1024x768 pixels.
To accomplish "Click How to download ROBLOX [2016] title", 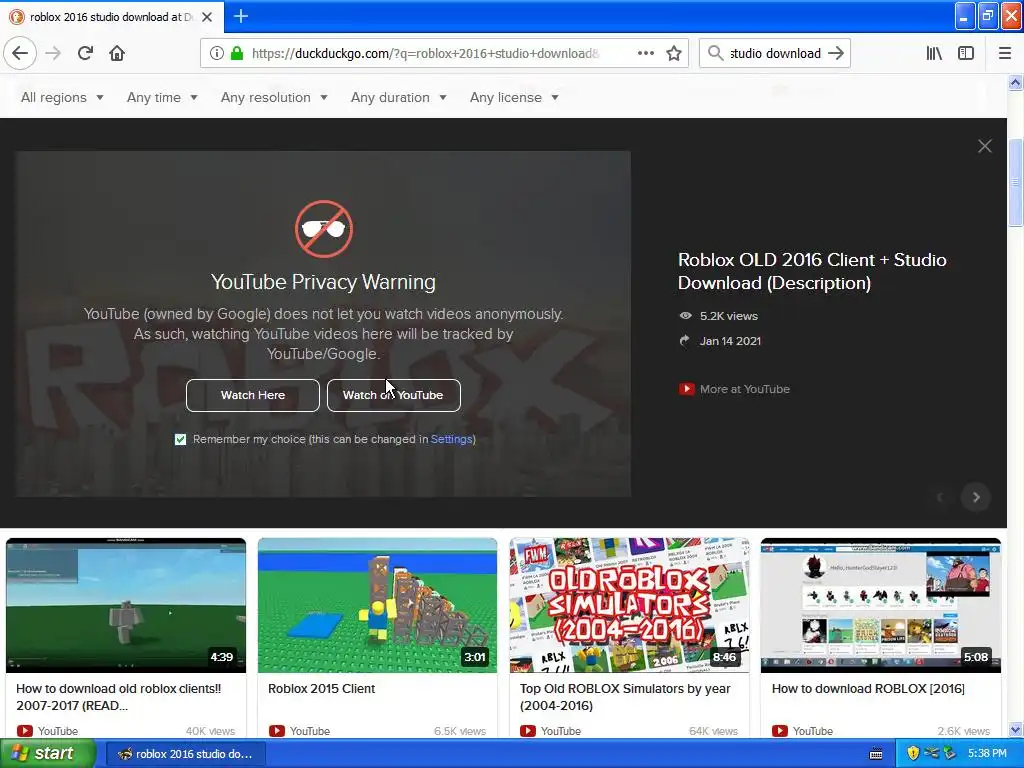I will (868, 688).
